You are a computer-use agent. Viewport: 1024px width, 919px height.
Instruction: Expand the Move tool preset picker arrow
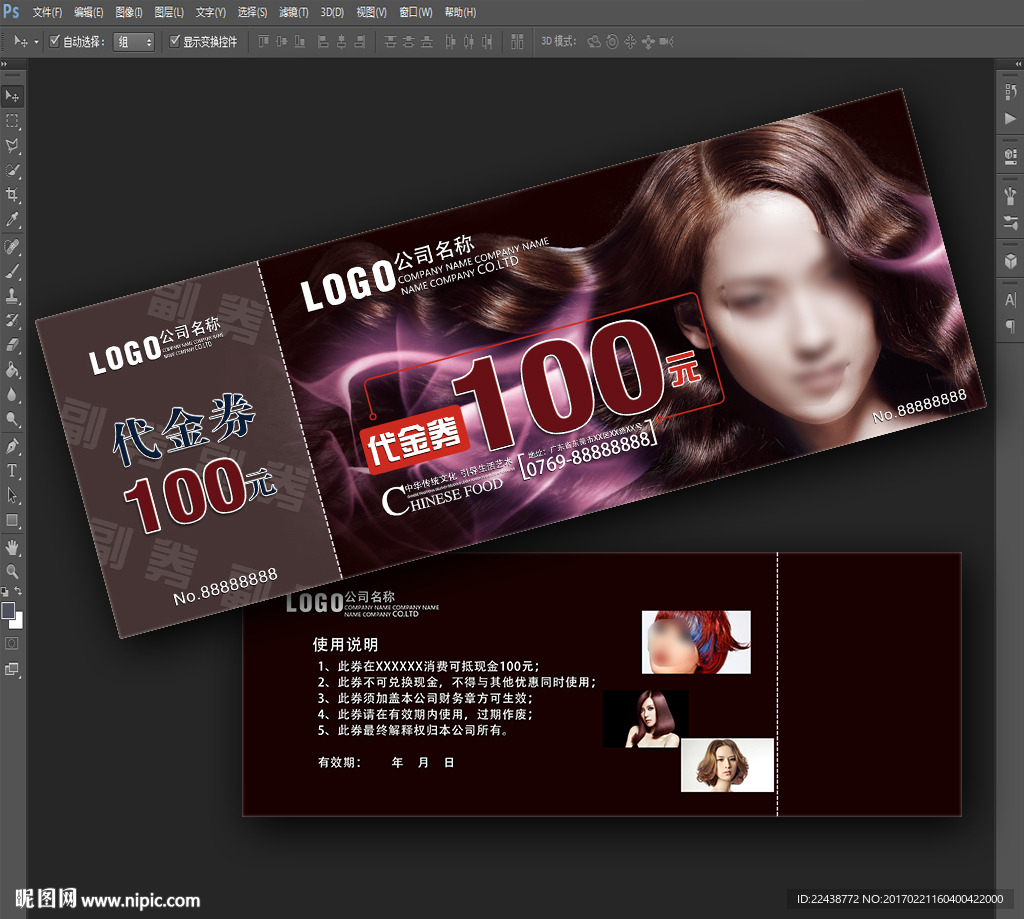click(37, 42)
